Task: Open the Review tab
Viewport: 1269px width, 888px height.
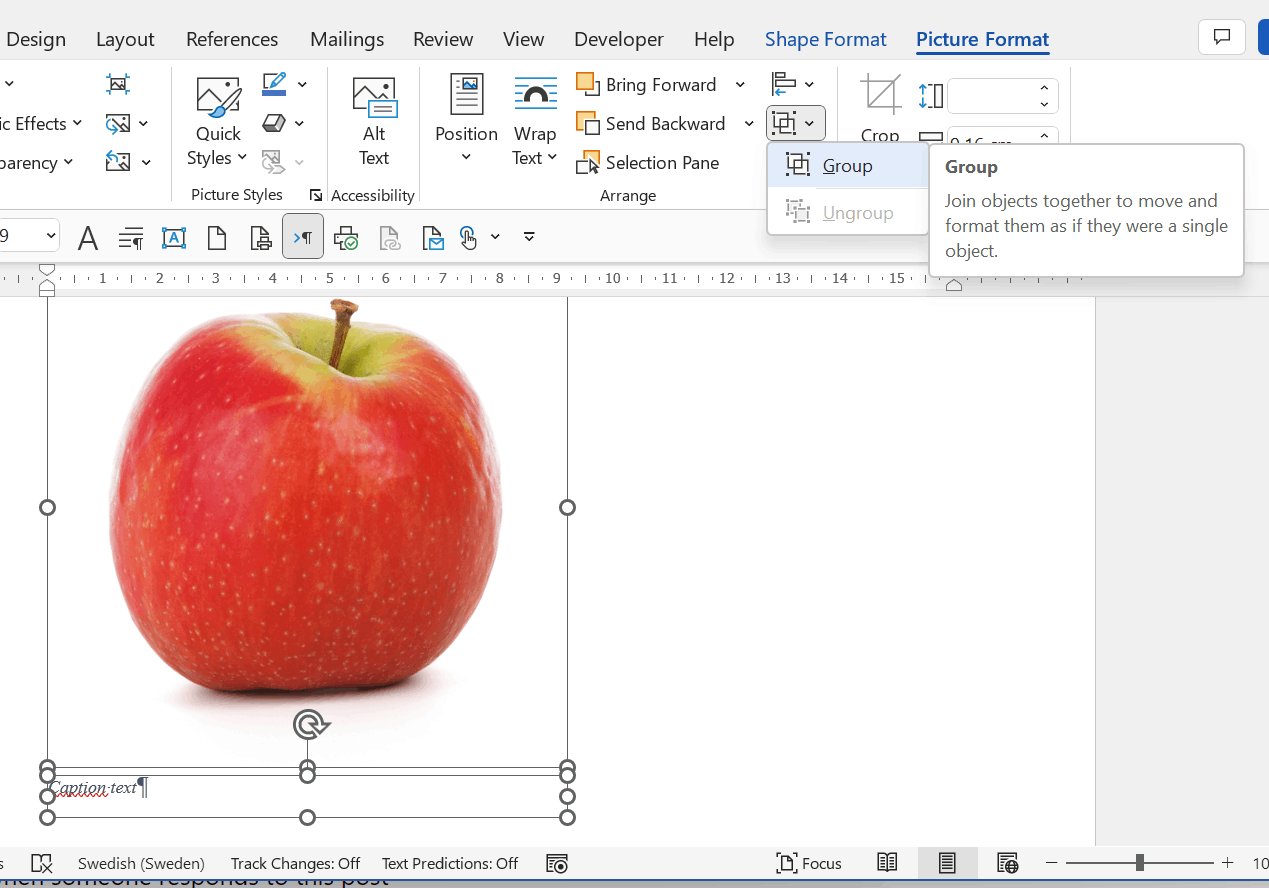Action: pyautogui.click(x=443, y=39)
